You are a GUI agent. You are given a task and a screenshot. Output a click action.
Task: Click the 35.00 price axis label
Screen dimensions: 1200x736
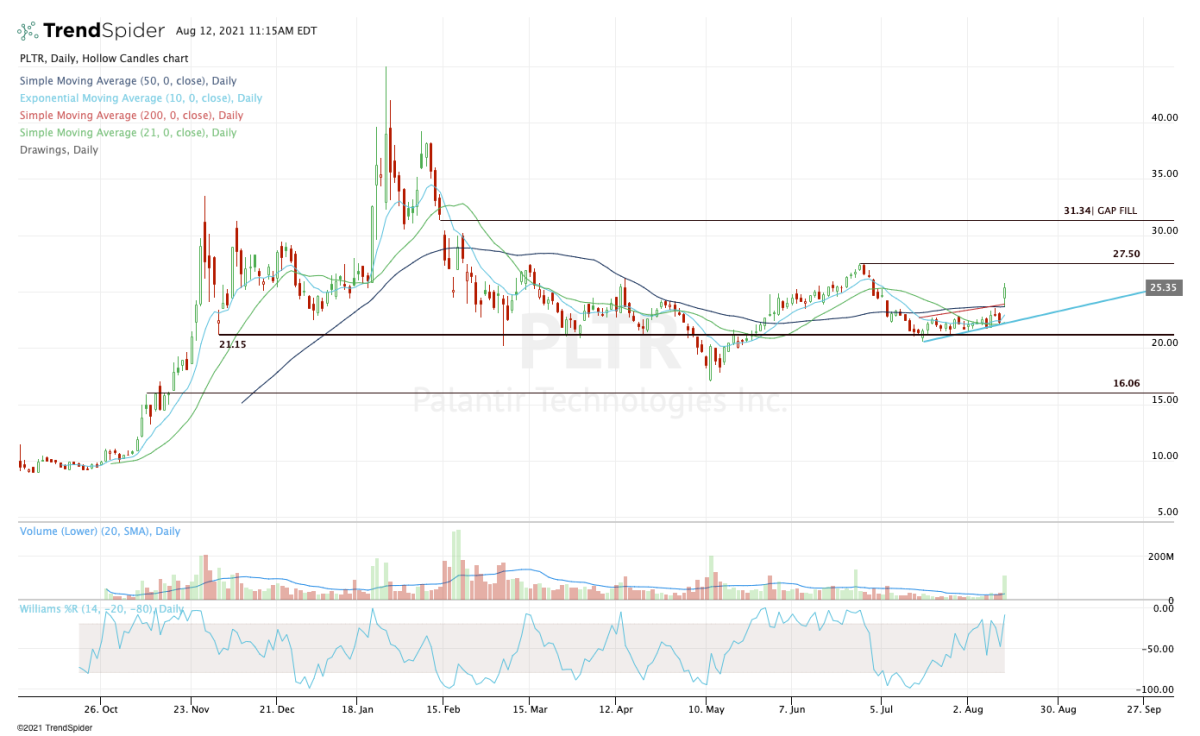click(1163, 174)
